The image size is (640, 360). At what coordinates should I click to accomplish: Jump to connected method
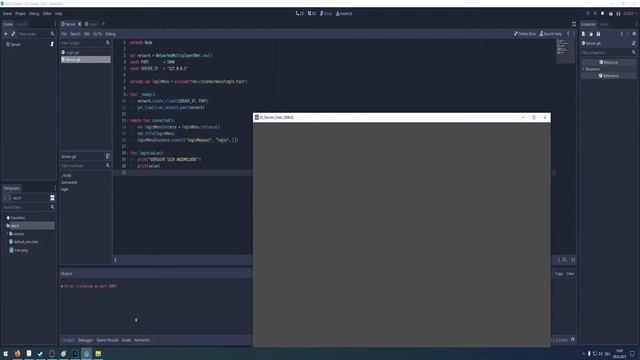point(69,182)
